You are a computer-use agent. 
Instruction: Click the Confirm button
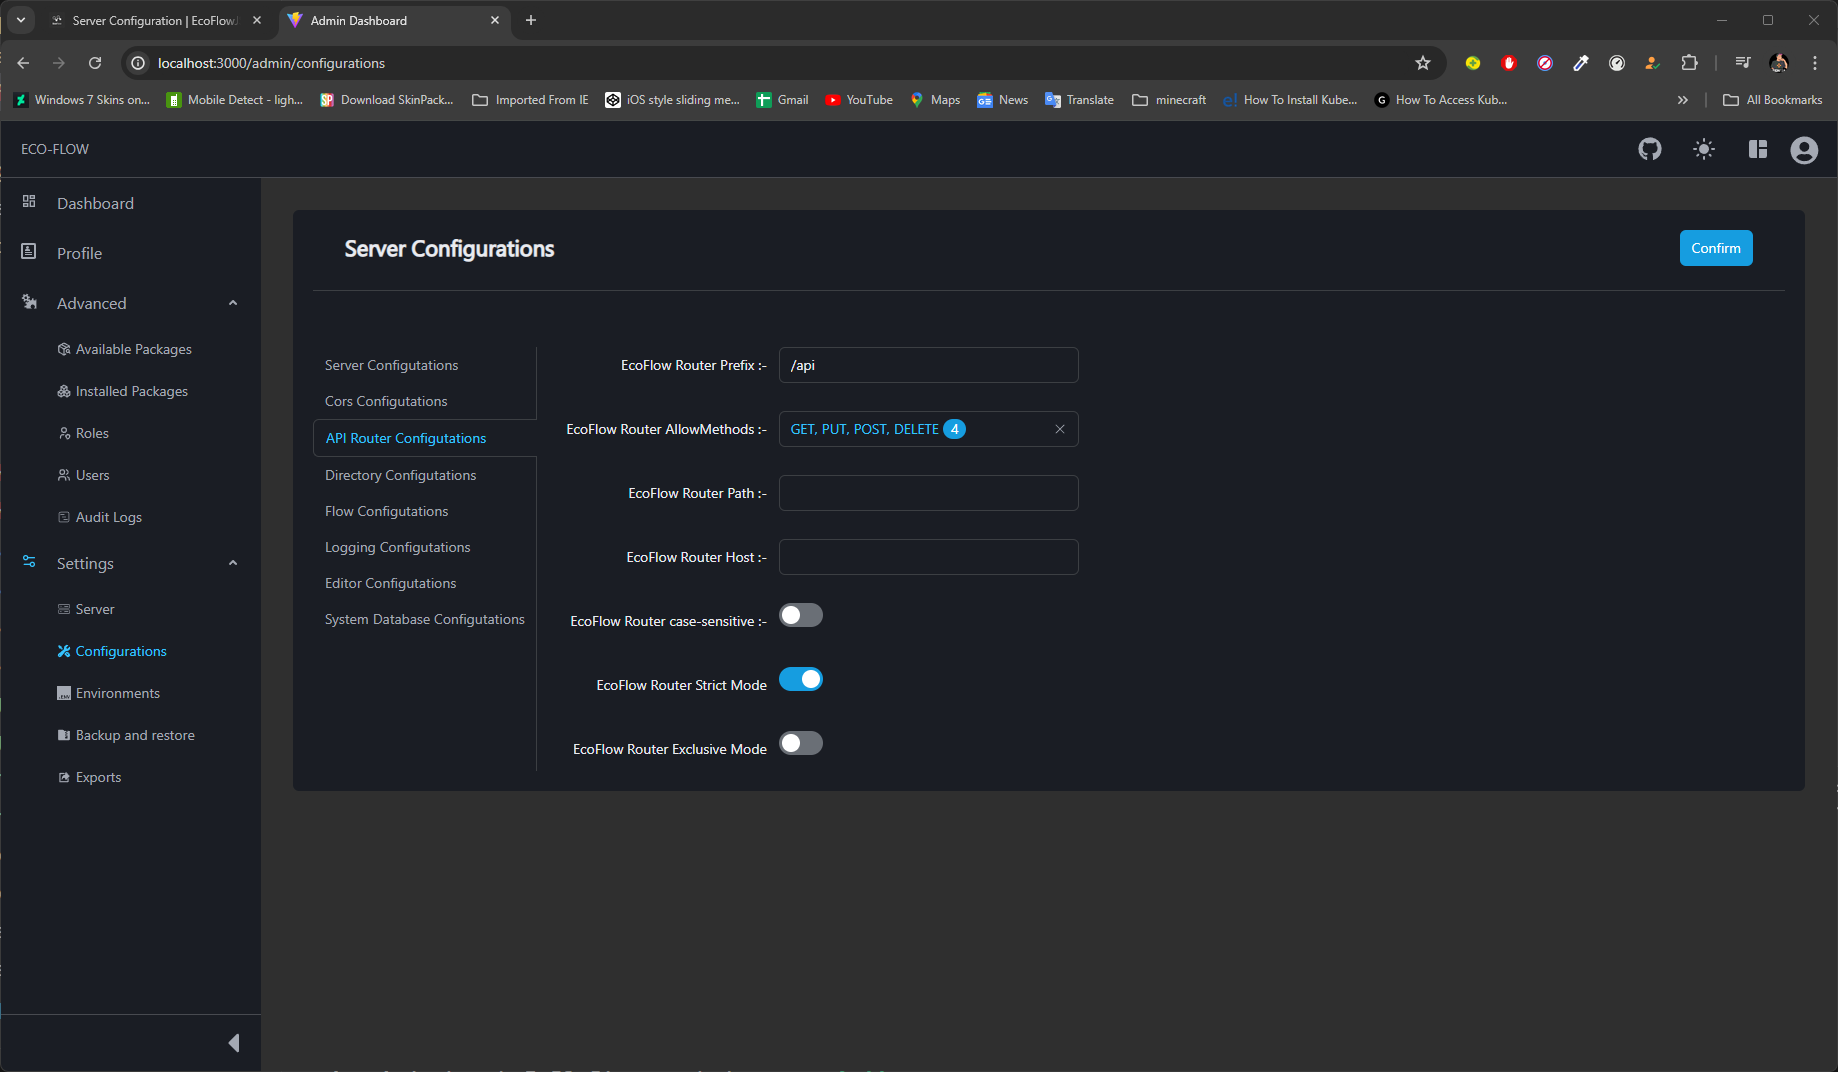(1716, 248)
